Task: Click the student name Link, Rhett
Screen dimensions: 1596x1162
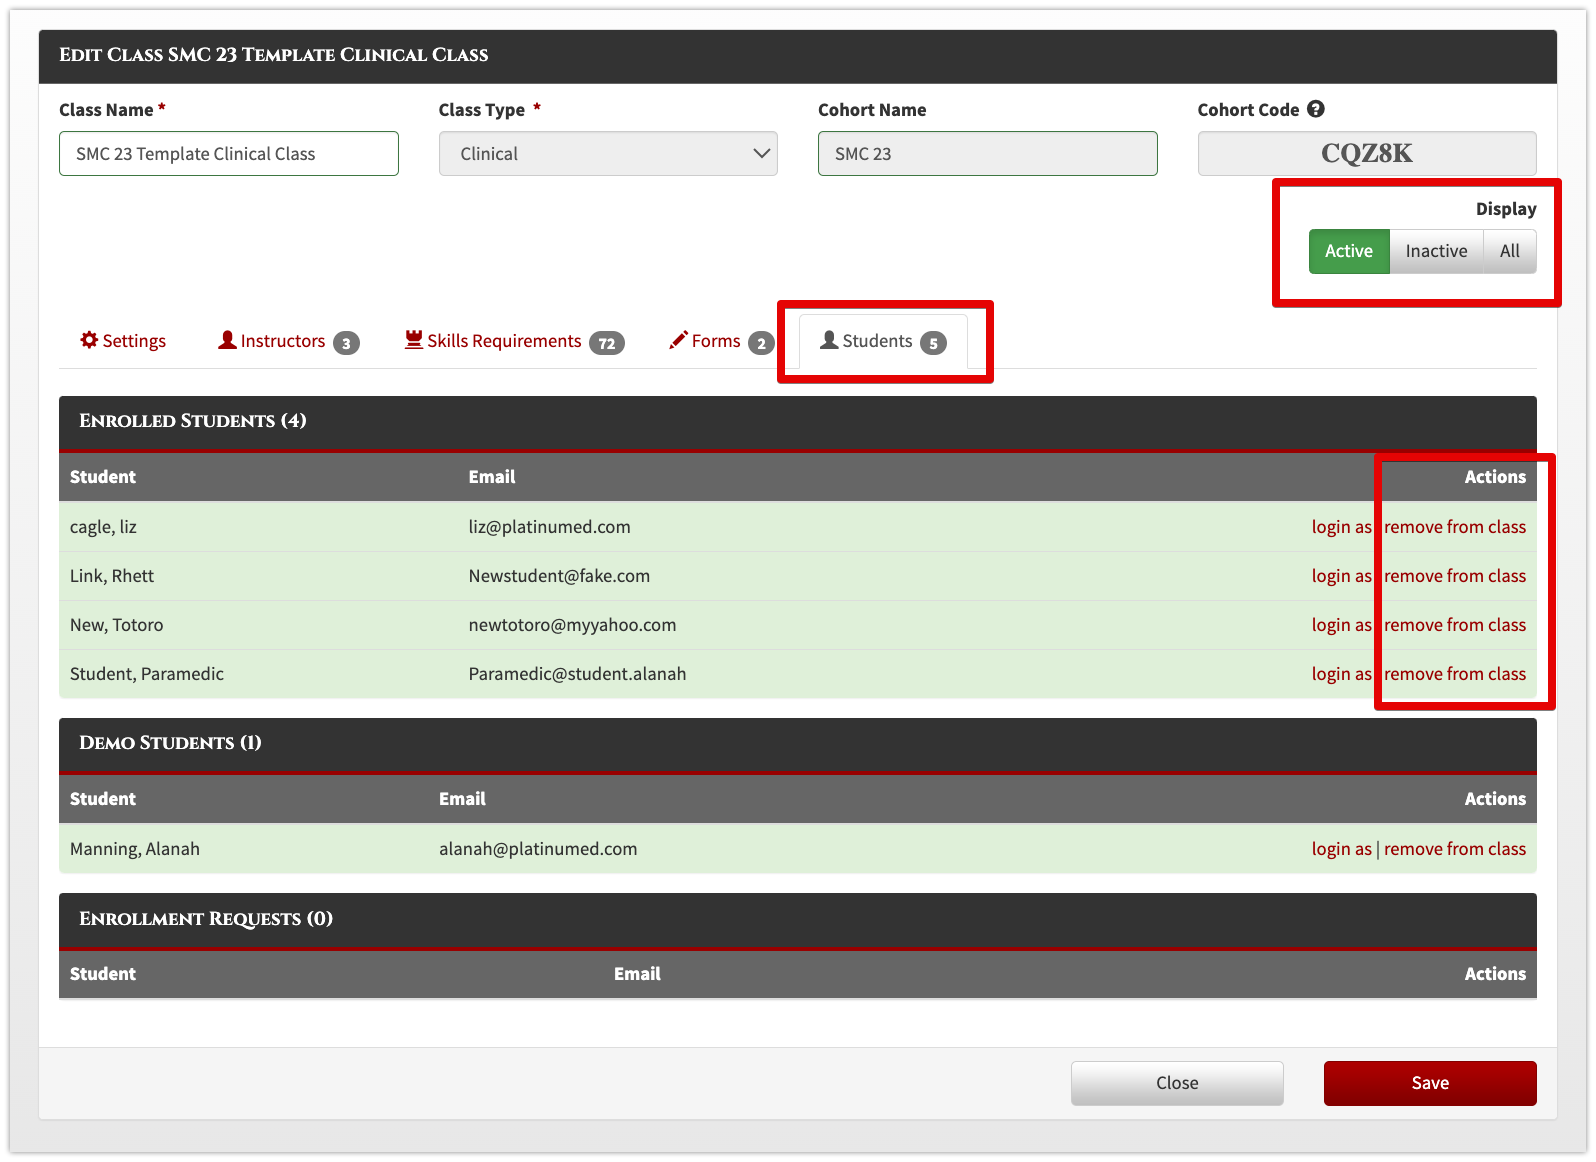Action: (x=112, y=576)
